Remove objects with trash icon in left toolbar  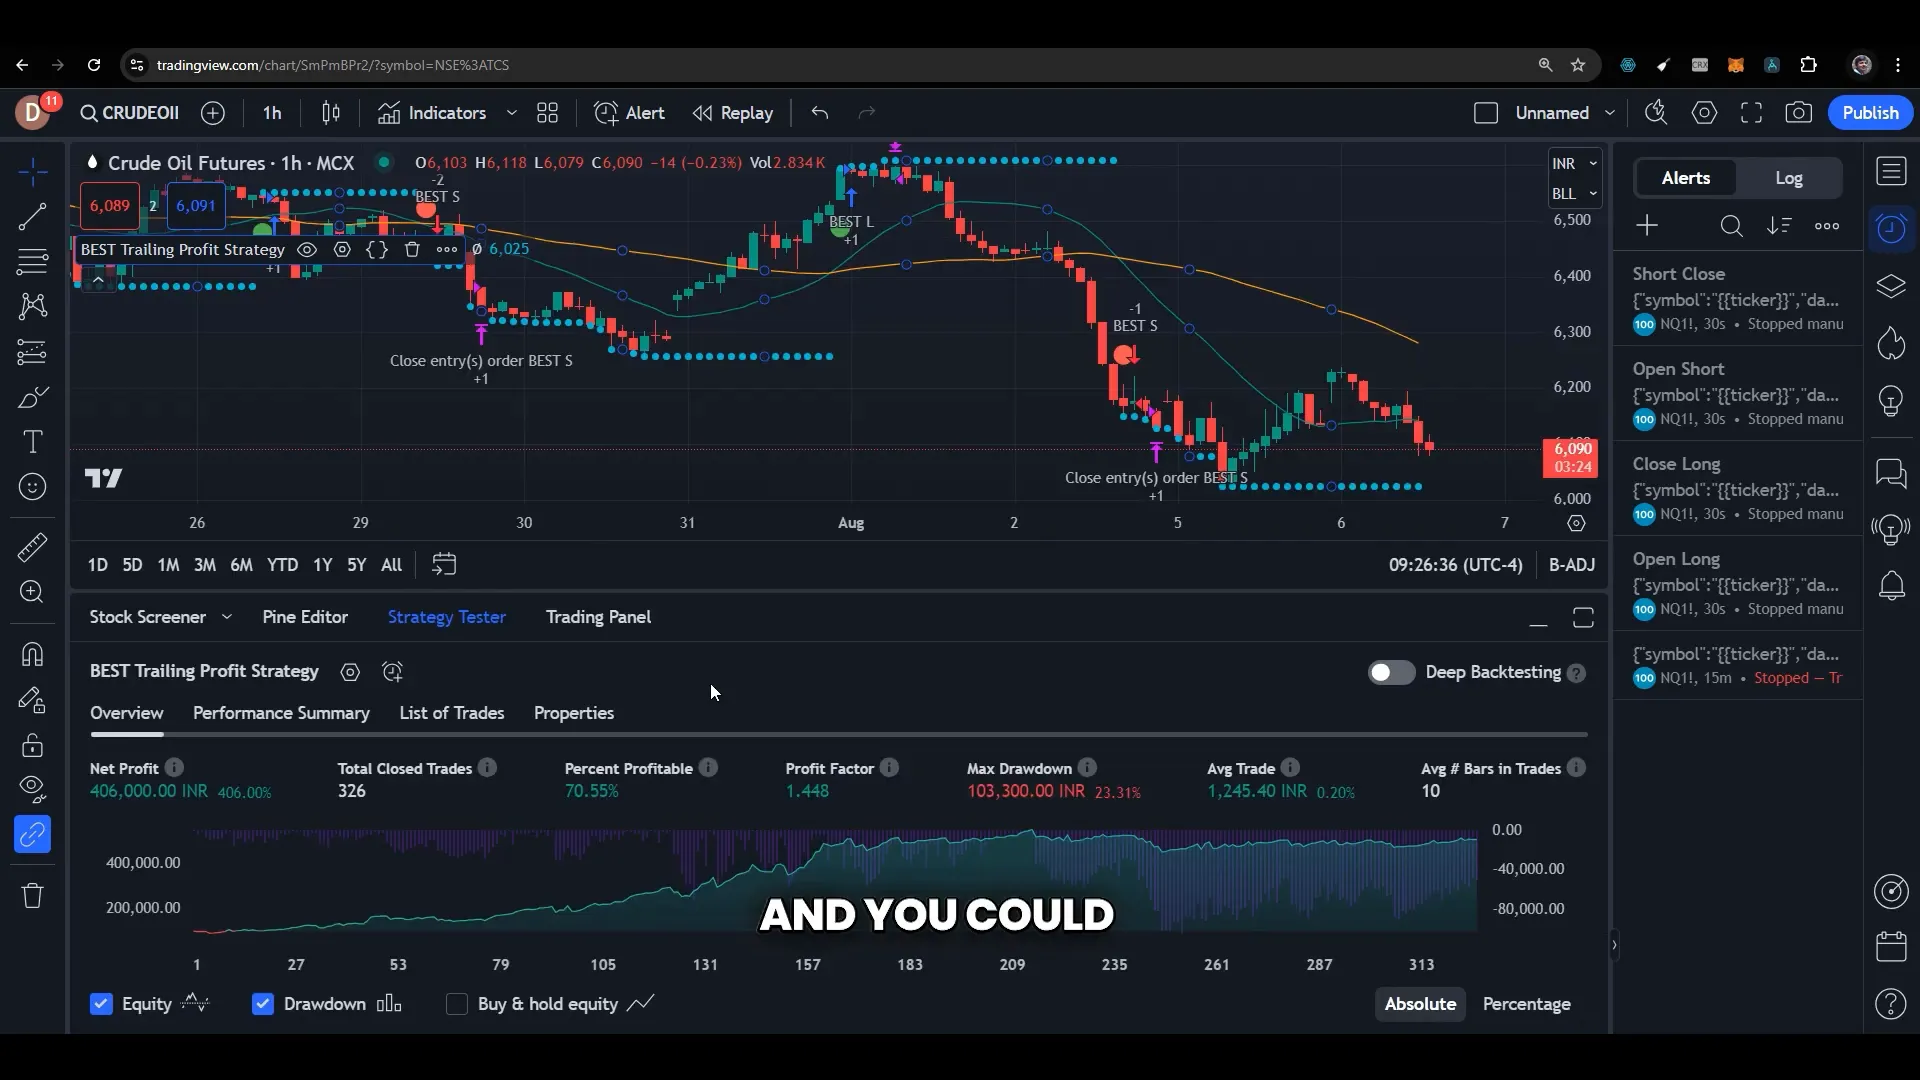pyautogui.click(x=32, y=896)
